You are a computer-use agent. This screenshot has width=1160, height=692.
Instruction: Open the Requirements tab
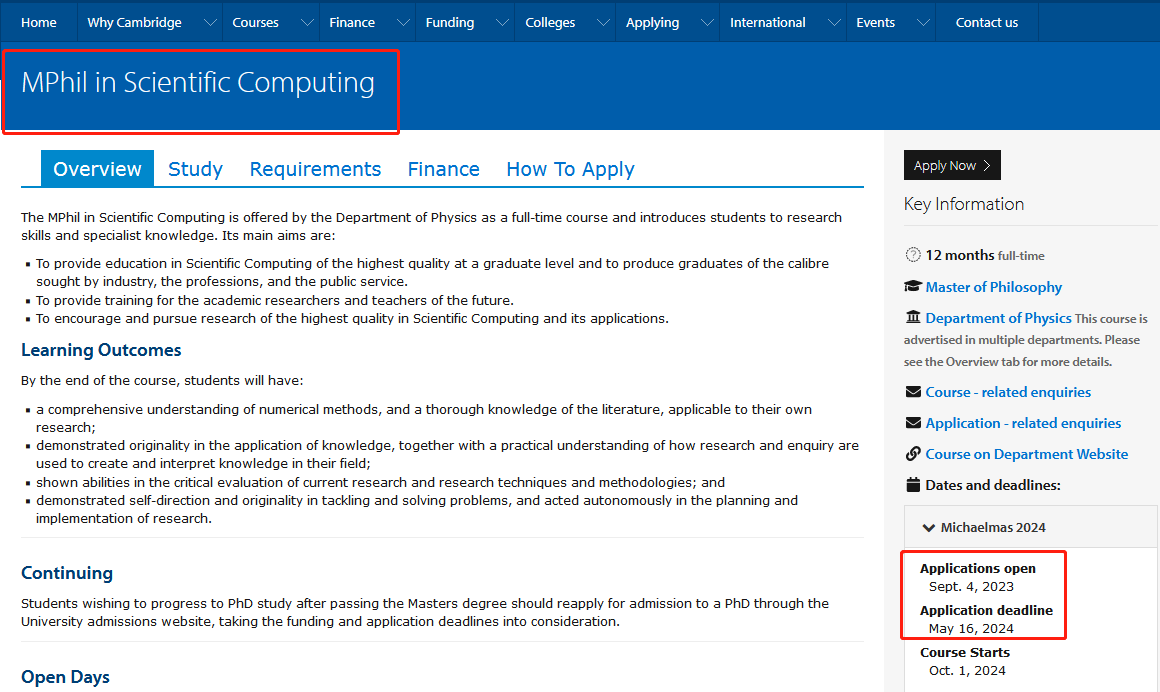pyautogui.click(x=315, y=169)
